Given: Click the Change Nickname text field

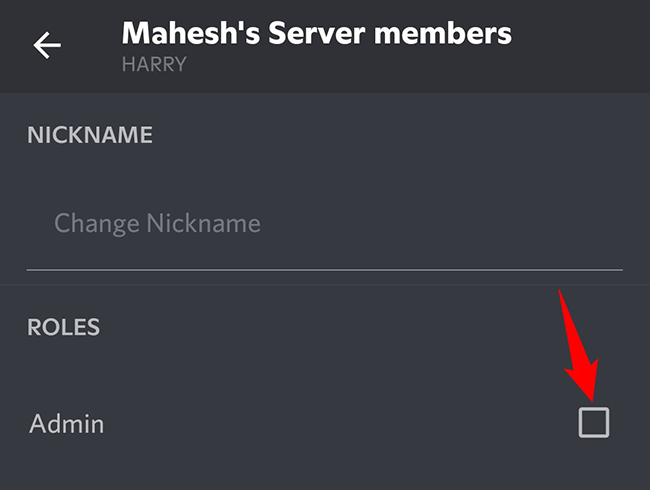Looking at the screenshot, I should pos(324,223).
